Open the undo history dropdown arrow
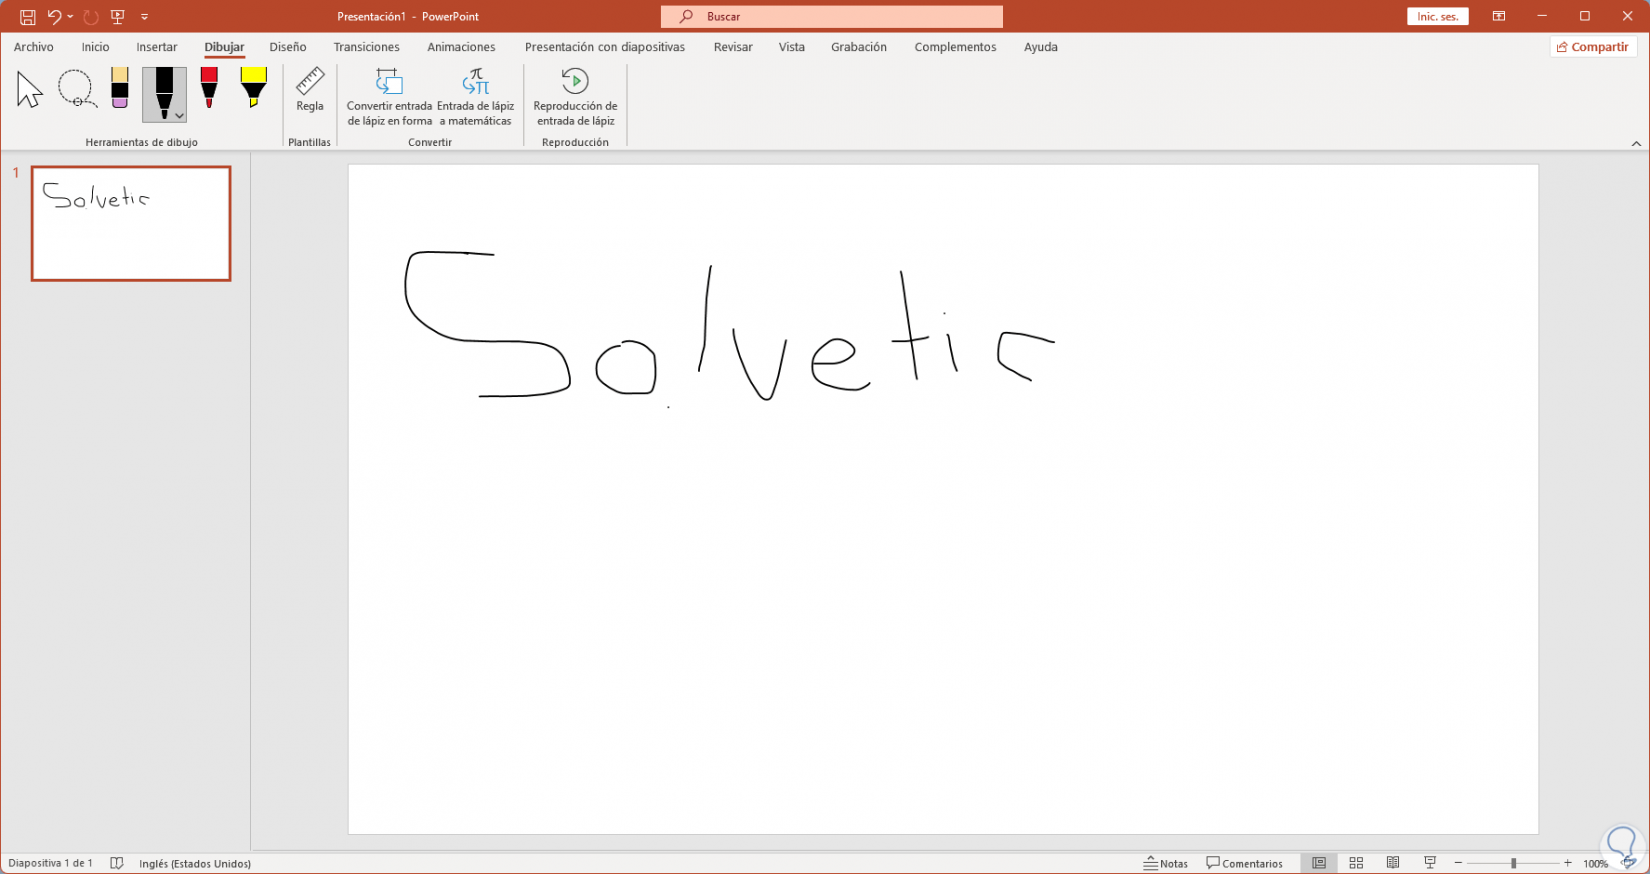Screen dimensions: 1650x874 tap(70, 17)
